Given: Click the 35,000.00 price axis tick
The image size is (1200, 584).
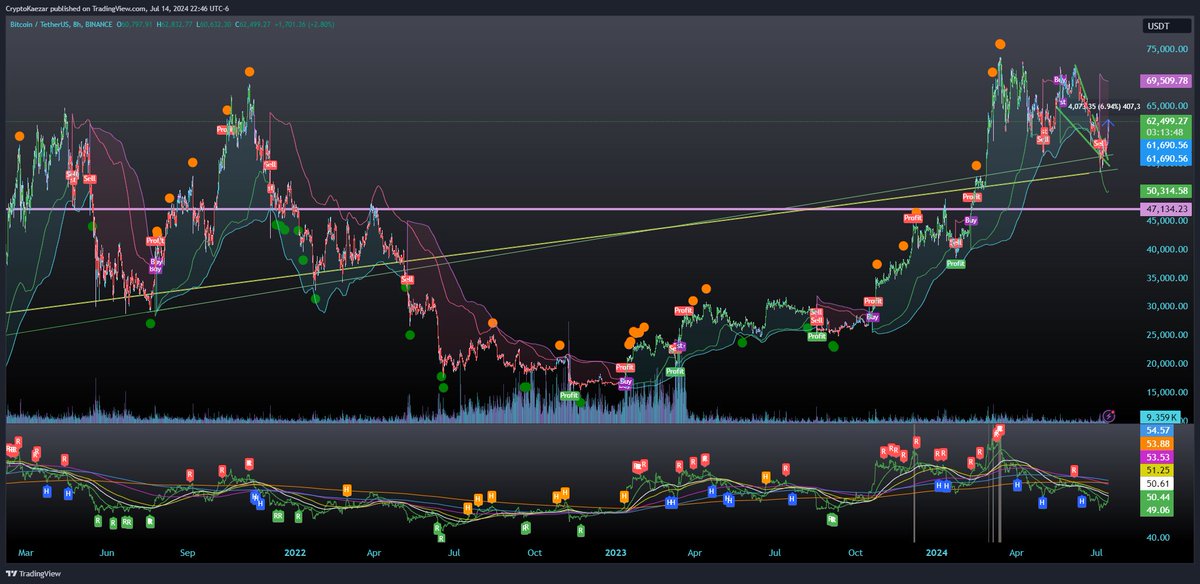Looking at the screenshot, I should [x=1165, y=278].
